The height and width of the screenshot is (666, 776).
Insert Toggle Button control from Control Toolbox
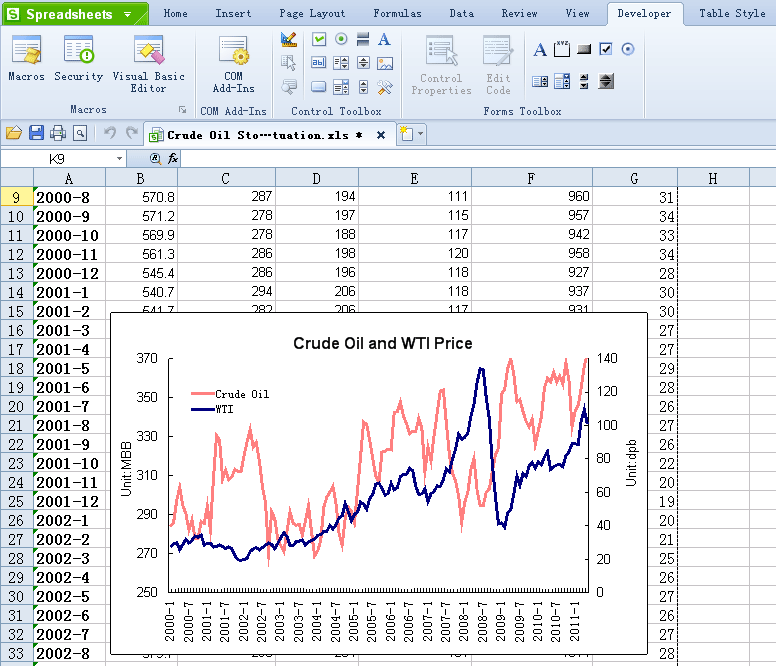click(363, 39)
